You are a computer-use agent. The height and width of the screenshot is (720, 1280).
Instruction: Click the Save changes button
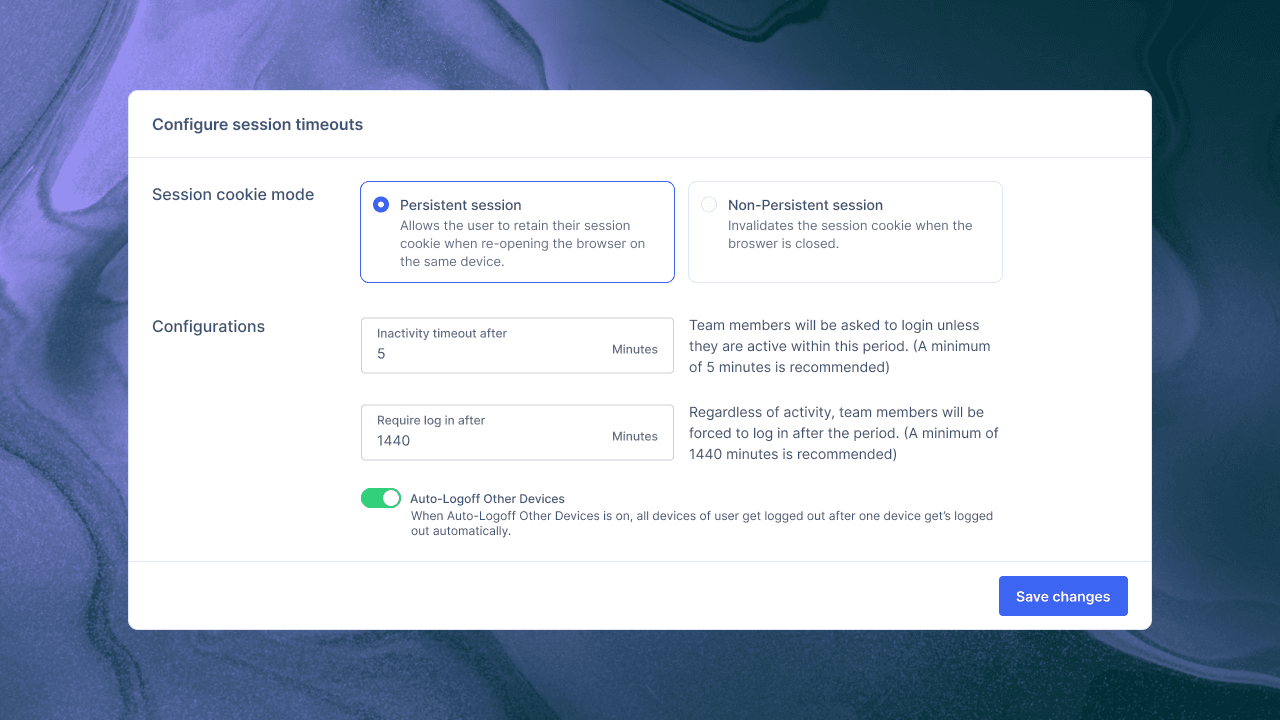coord(1063,596)
